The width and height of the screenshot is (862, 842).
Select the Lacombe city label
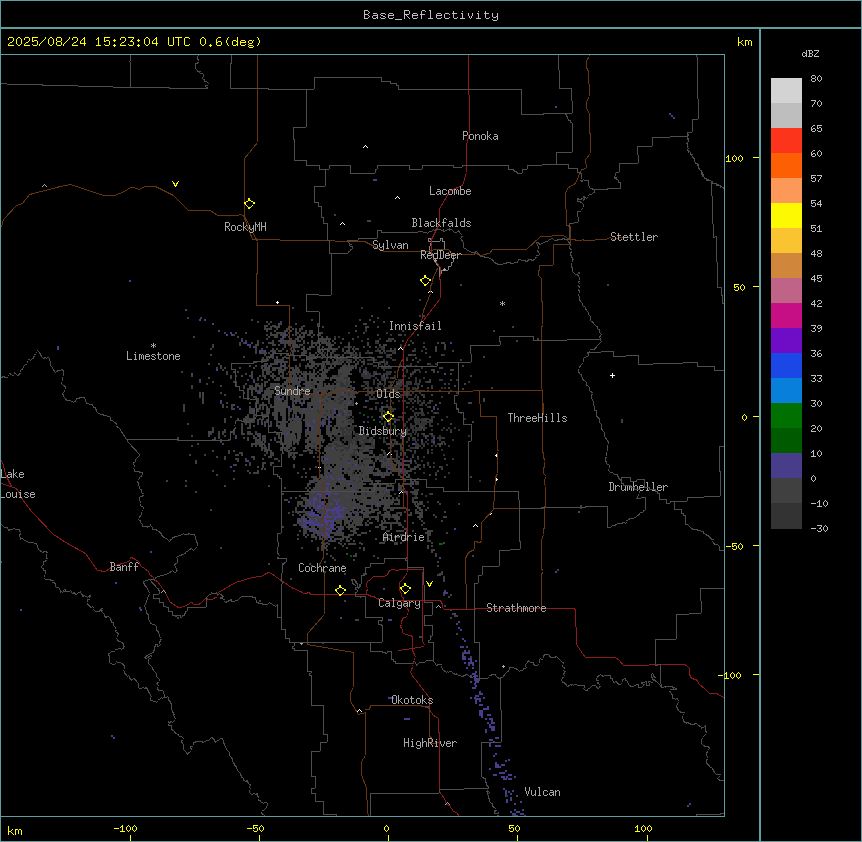[450, 191]
